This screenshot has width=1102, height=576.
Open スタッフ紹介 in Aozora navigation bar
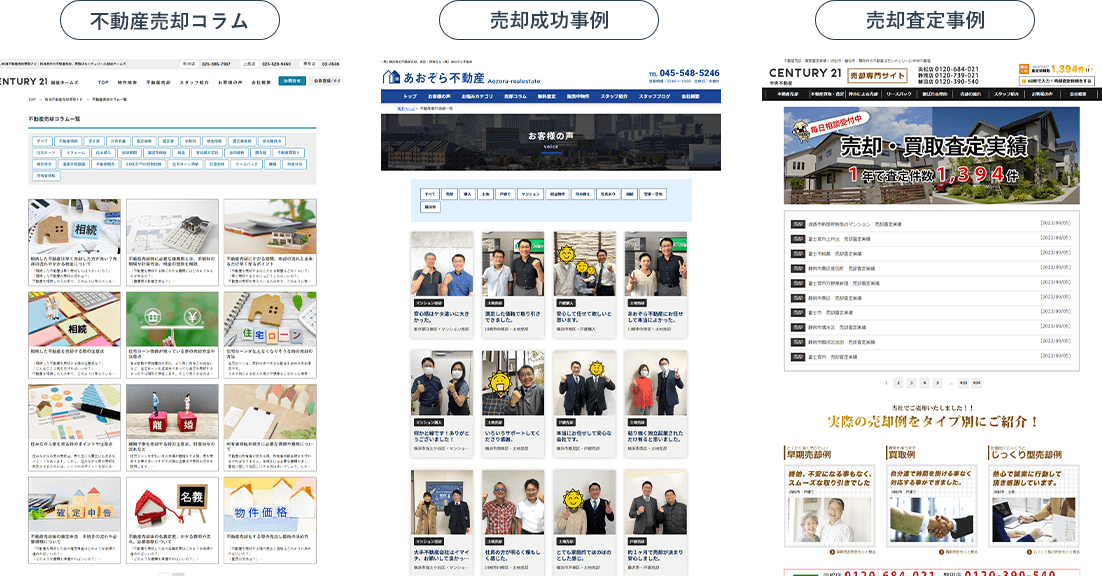614,96
